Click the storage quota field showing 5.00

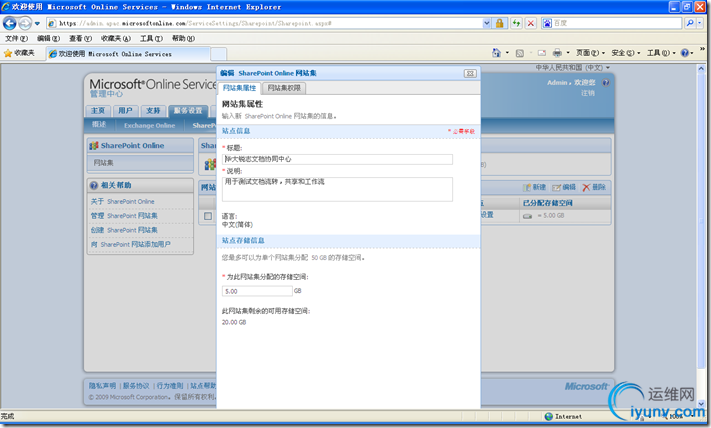[x=257, y=291]
